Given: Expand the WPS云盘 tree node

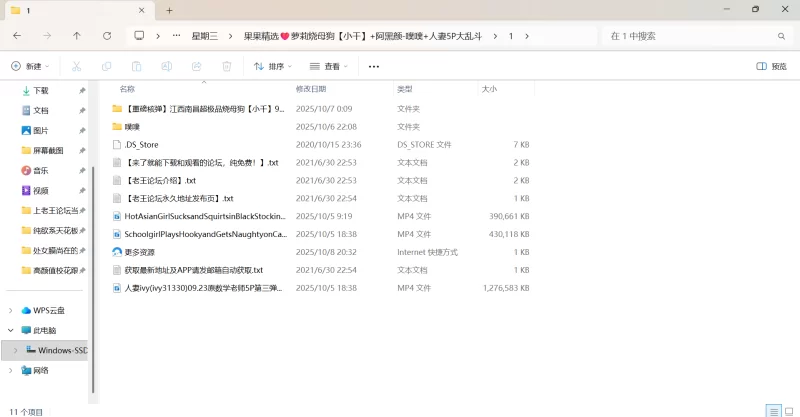Looking at the screenshot, I should [10, 310].
